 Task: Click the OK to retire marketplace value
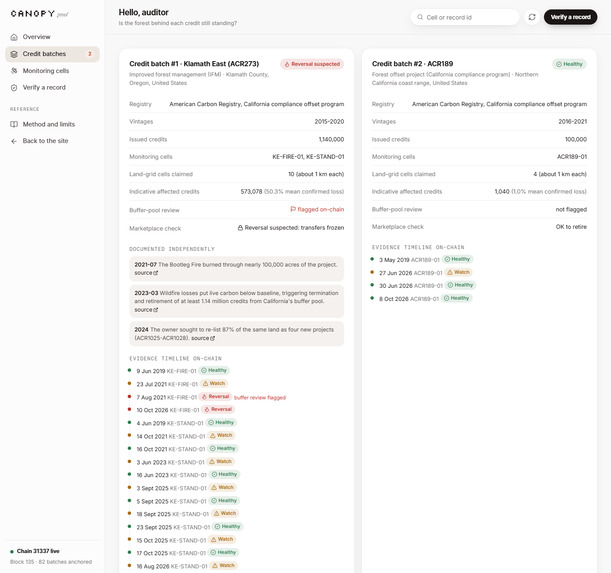(x=571, y=227)
